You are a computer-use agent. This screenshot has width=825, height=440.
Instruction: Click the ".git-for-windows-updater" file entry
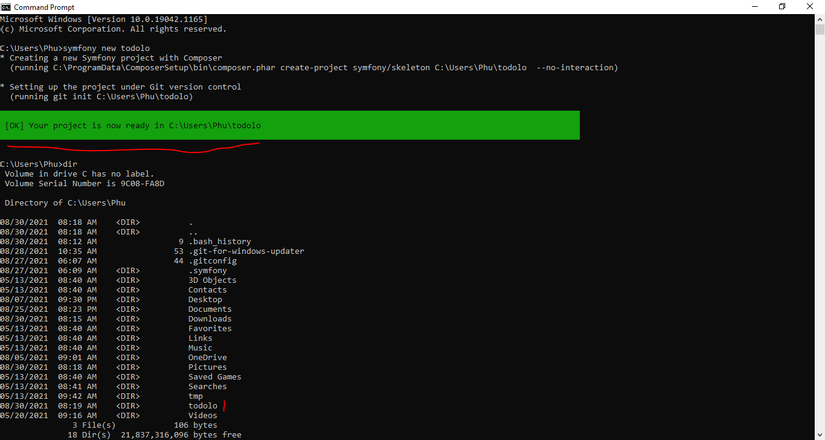pyautogui.click(x=246, y=251)
